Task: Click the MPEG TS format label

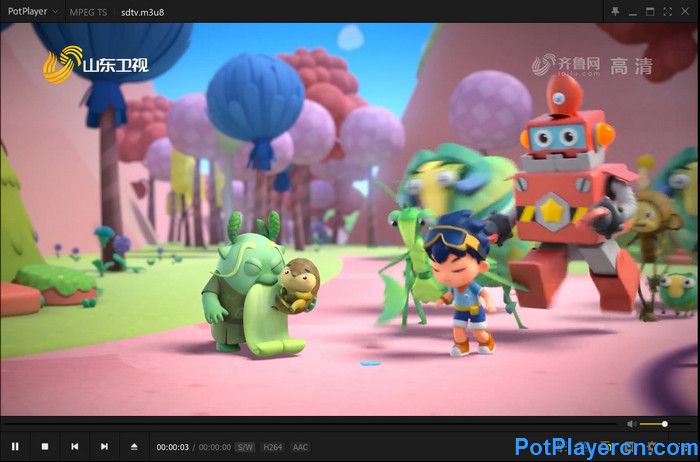Action: click(x=88, y=12)
